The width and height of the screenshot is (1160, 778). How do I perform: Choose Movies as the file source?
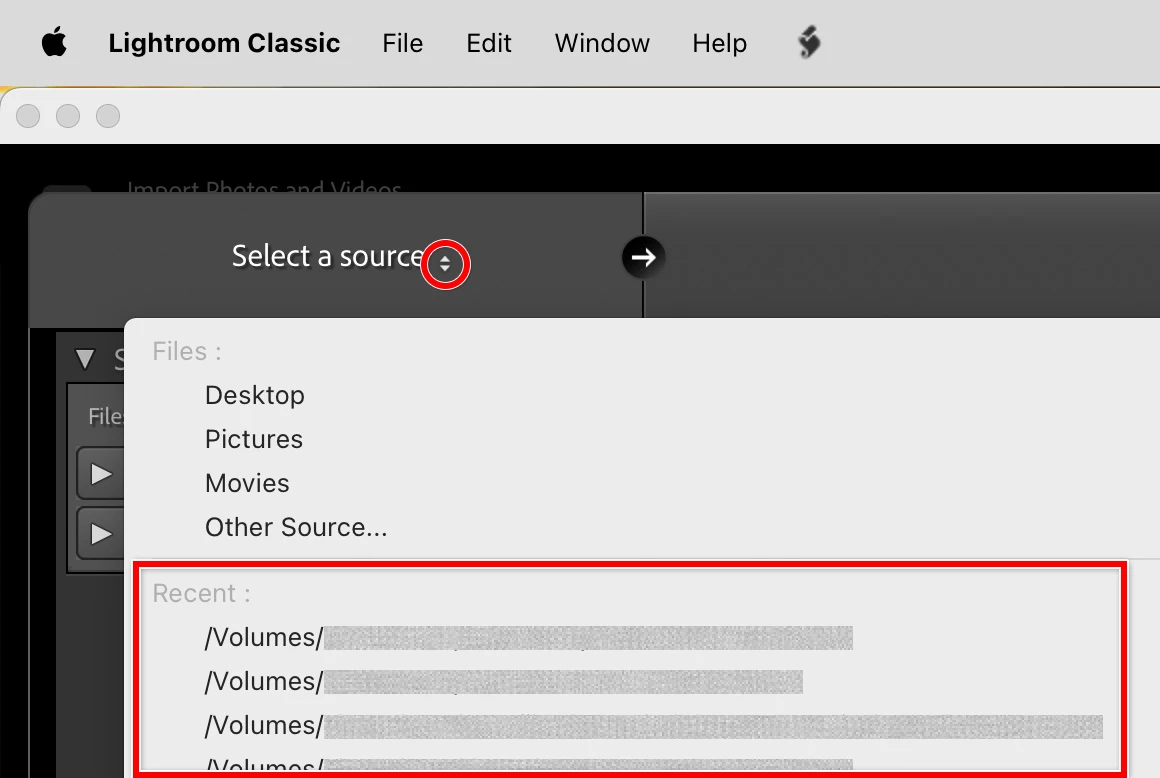pyautogui.click(x=247, y=483)
